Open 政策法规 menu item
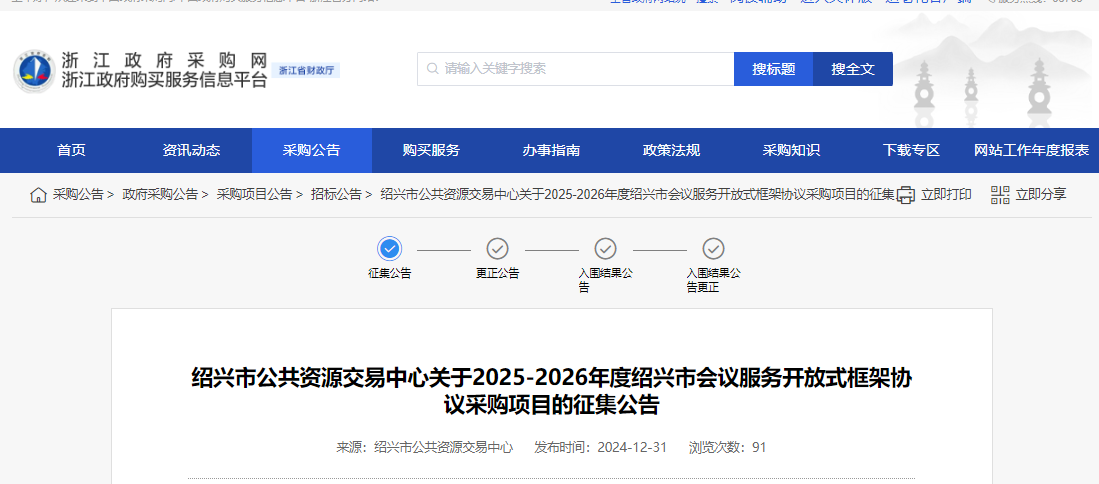 (x=671, y=150)
